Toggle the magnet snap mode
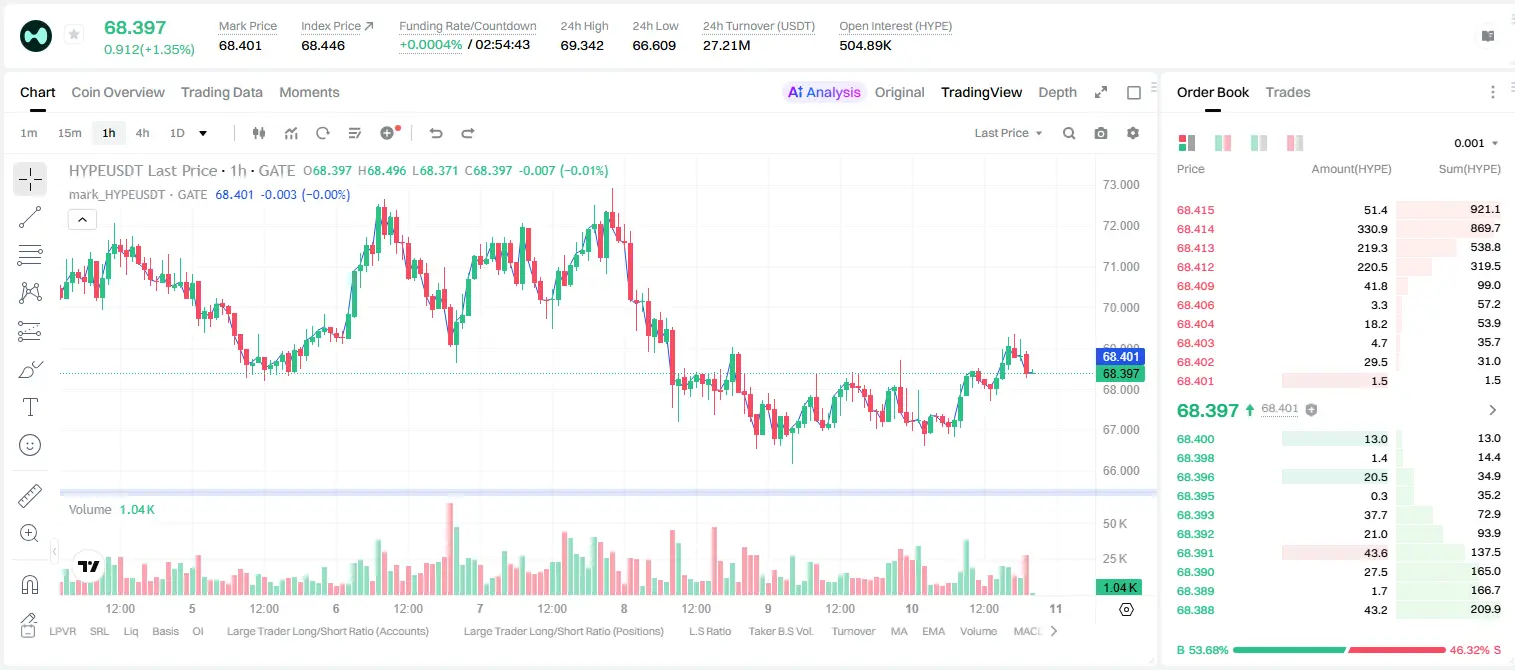 [30, 584]
